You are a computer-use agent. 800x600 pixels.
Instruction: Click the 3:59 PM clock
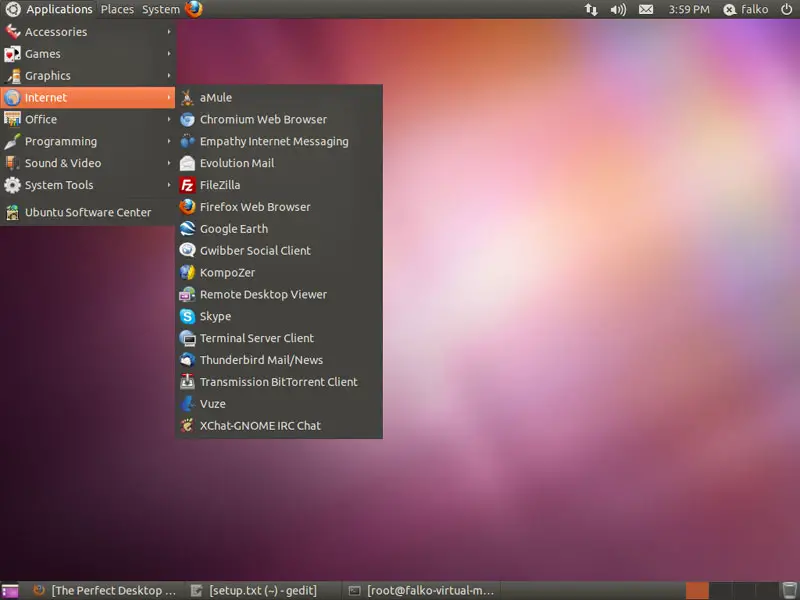tap(689, 9)
